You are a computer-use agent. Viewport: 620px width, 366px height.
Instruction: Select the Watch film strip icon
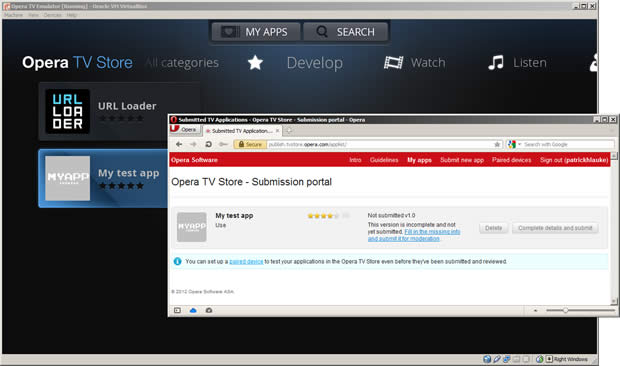click(x=393, y=62)
